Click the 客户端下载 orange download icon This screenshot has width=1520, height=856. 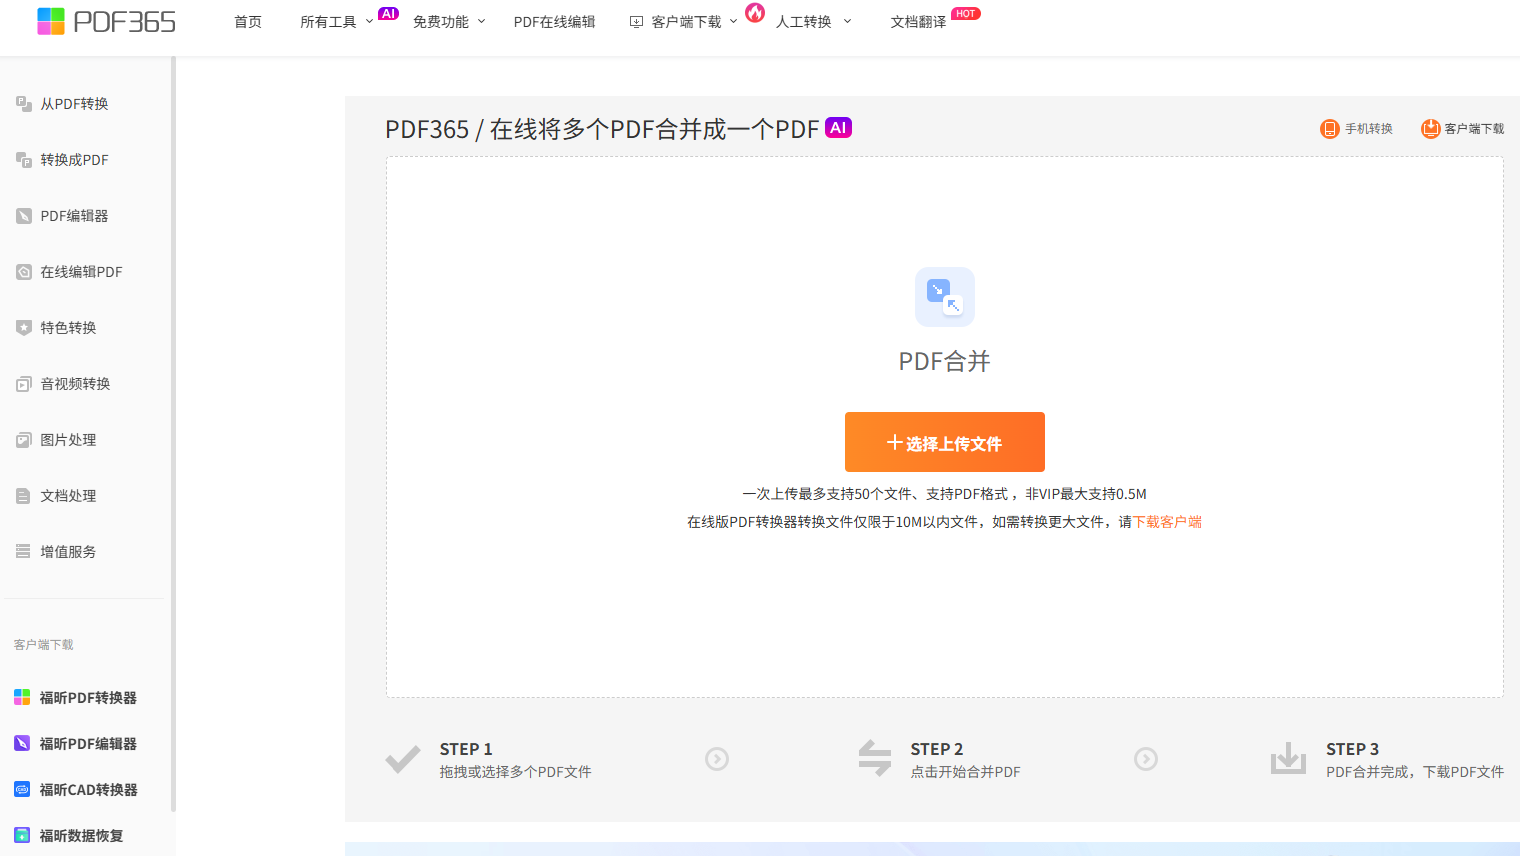coord(1430,129)
